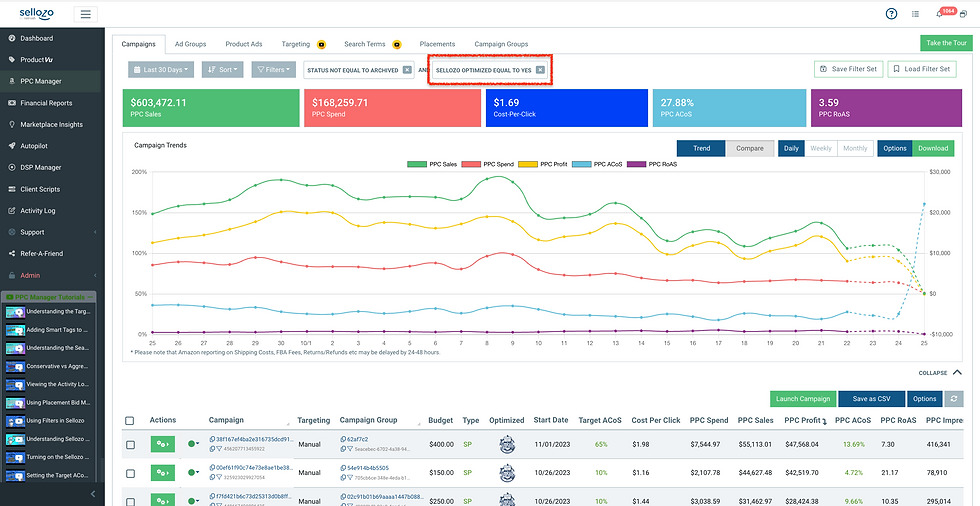This screenshot has height=506, width=980.
Task: Click the Targeting tab video icon
Action: [321, 44]
